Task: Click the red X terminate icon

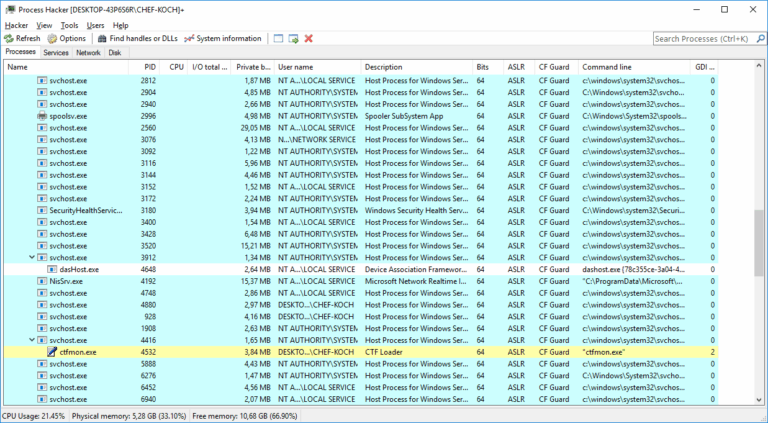Action: pyautogui.click(x=309, y=38)
